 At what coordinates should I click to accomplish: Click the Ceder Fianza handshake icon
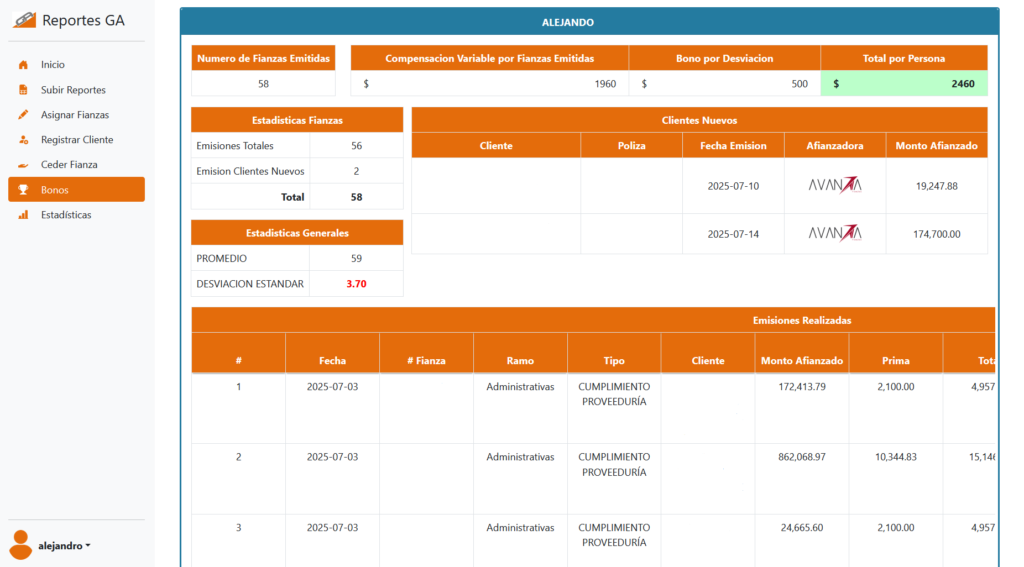[x=23, y=165]
